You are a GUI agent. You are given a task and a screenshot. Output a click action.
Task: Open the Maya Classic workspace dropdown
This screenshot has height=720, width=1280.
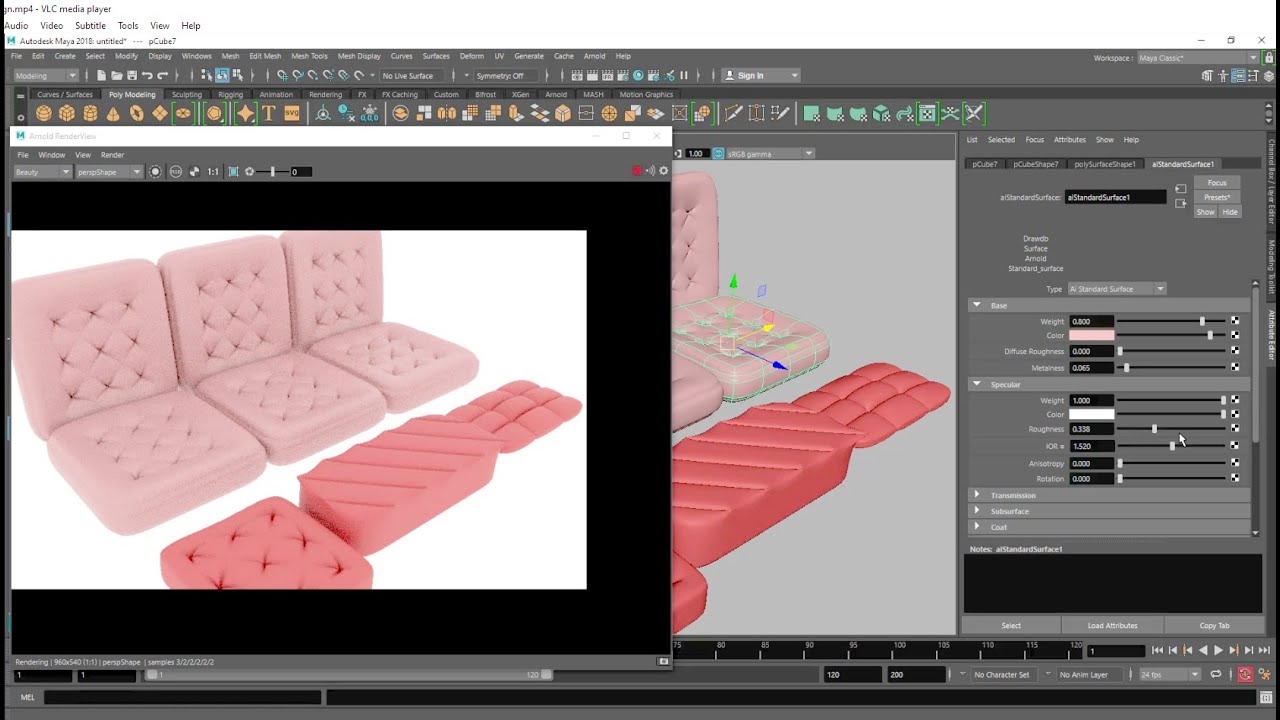point(1197,58)
